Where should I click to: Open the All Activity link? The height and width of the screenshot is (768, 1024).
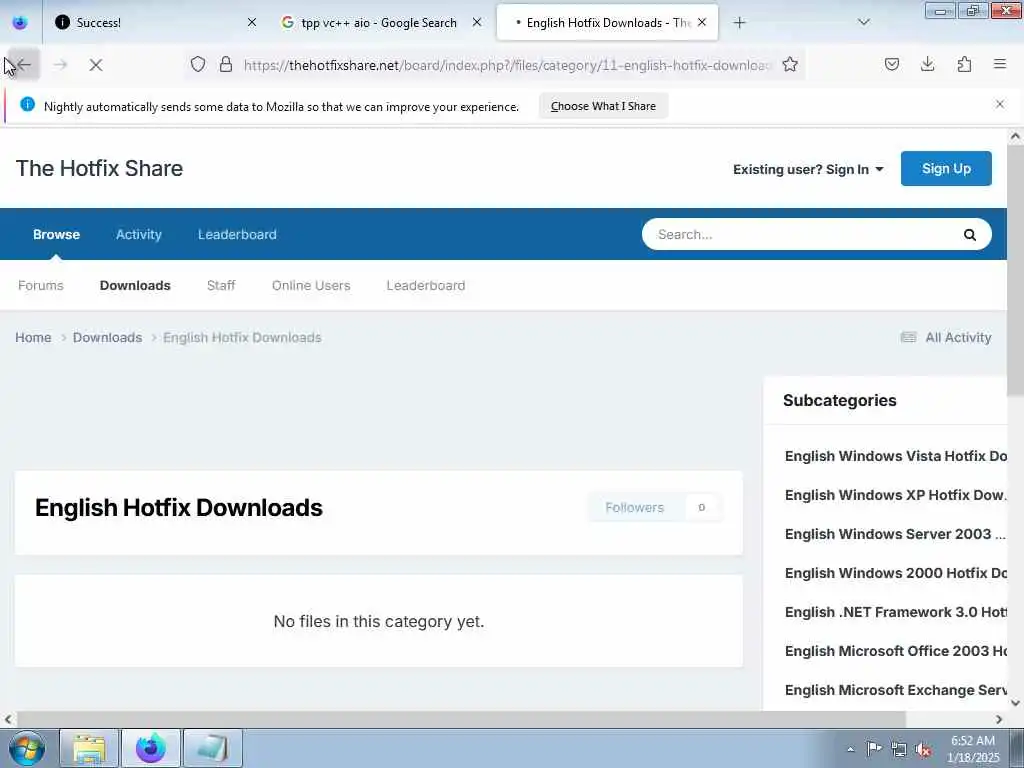(x=946, y=338)
